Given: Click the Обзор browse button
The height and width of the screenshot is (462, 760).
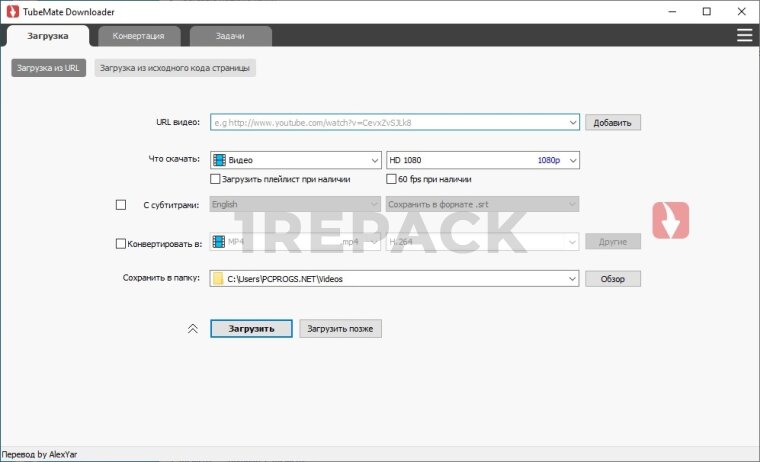Looking at the screenshot, I should click(612, 279).
